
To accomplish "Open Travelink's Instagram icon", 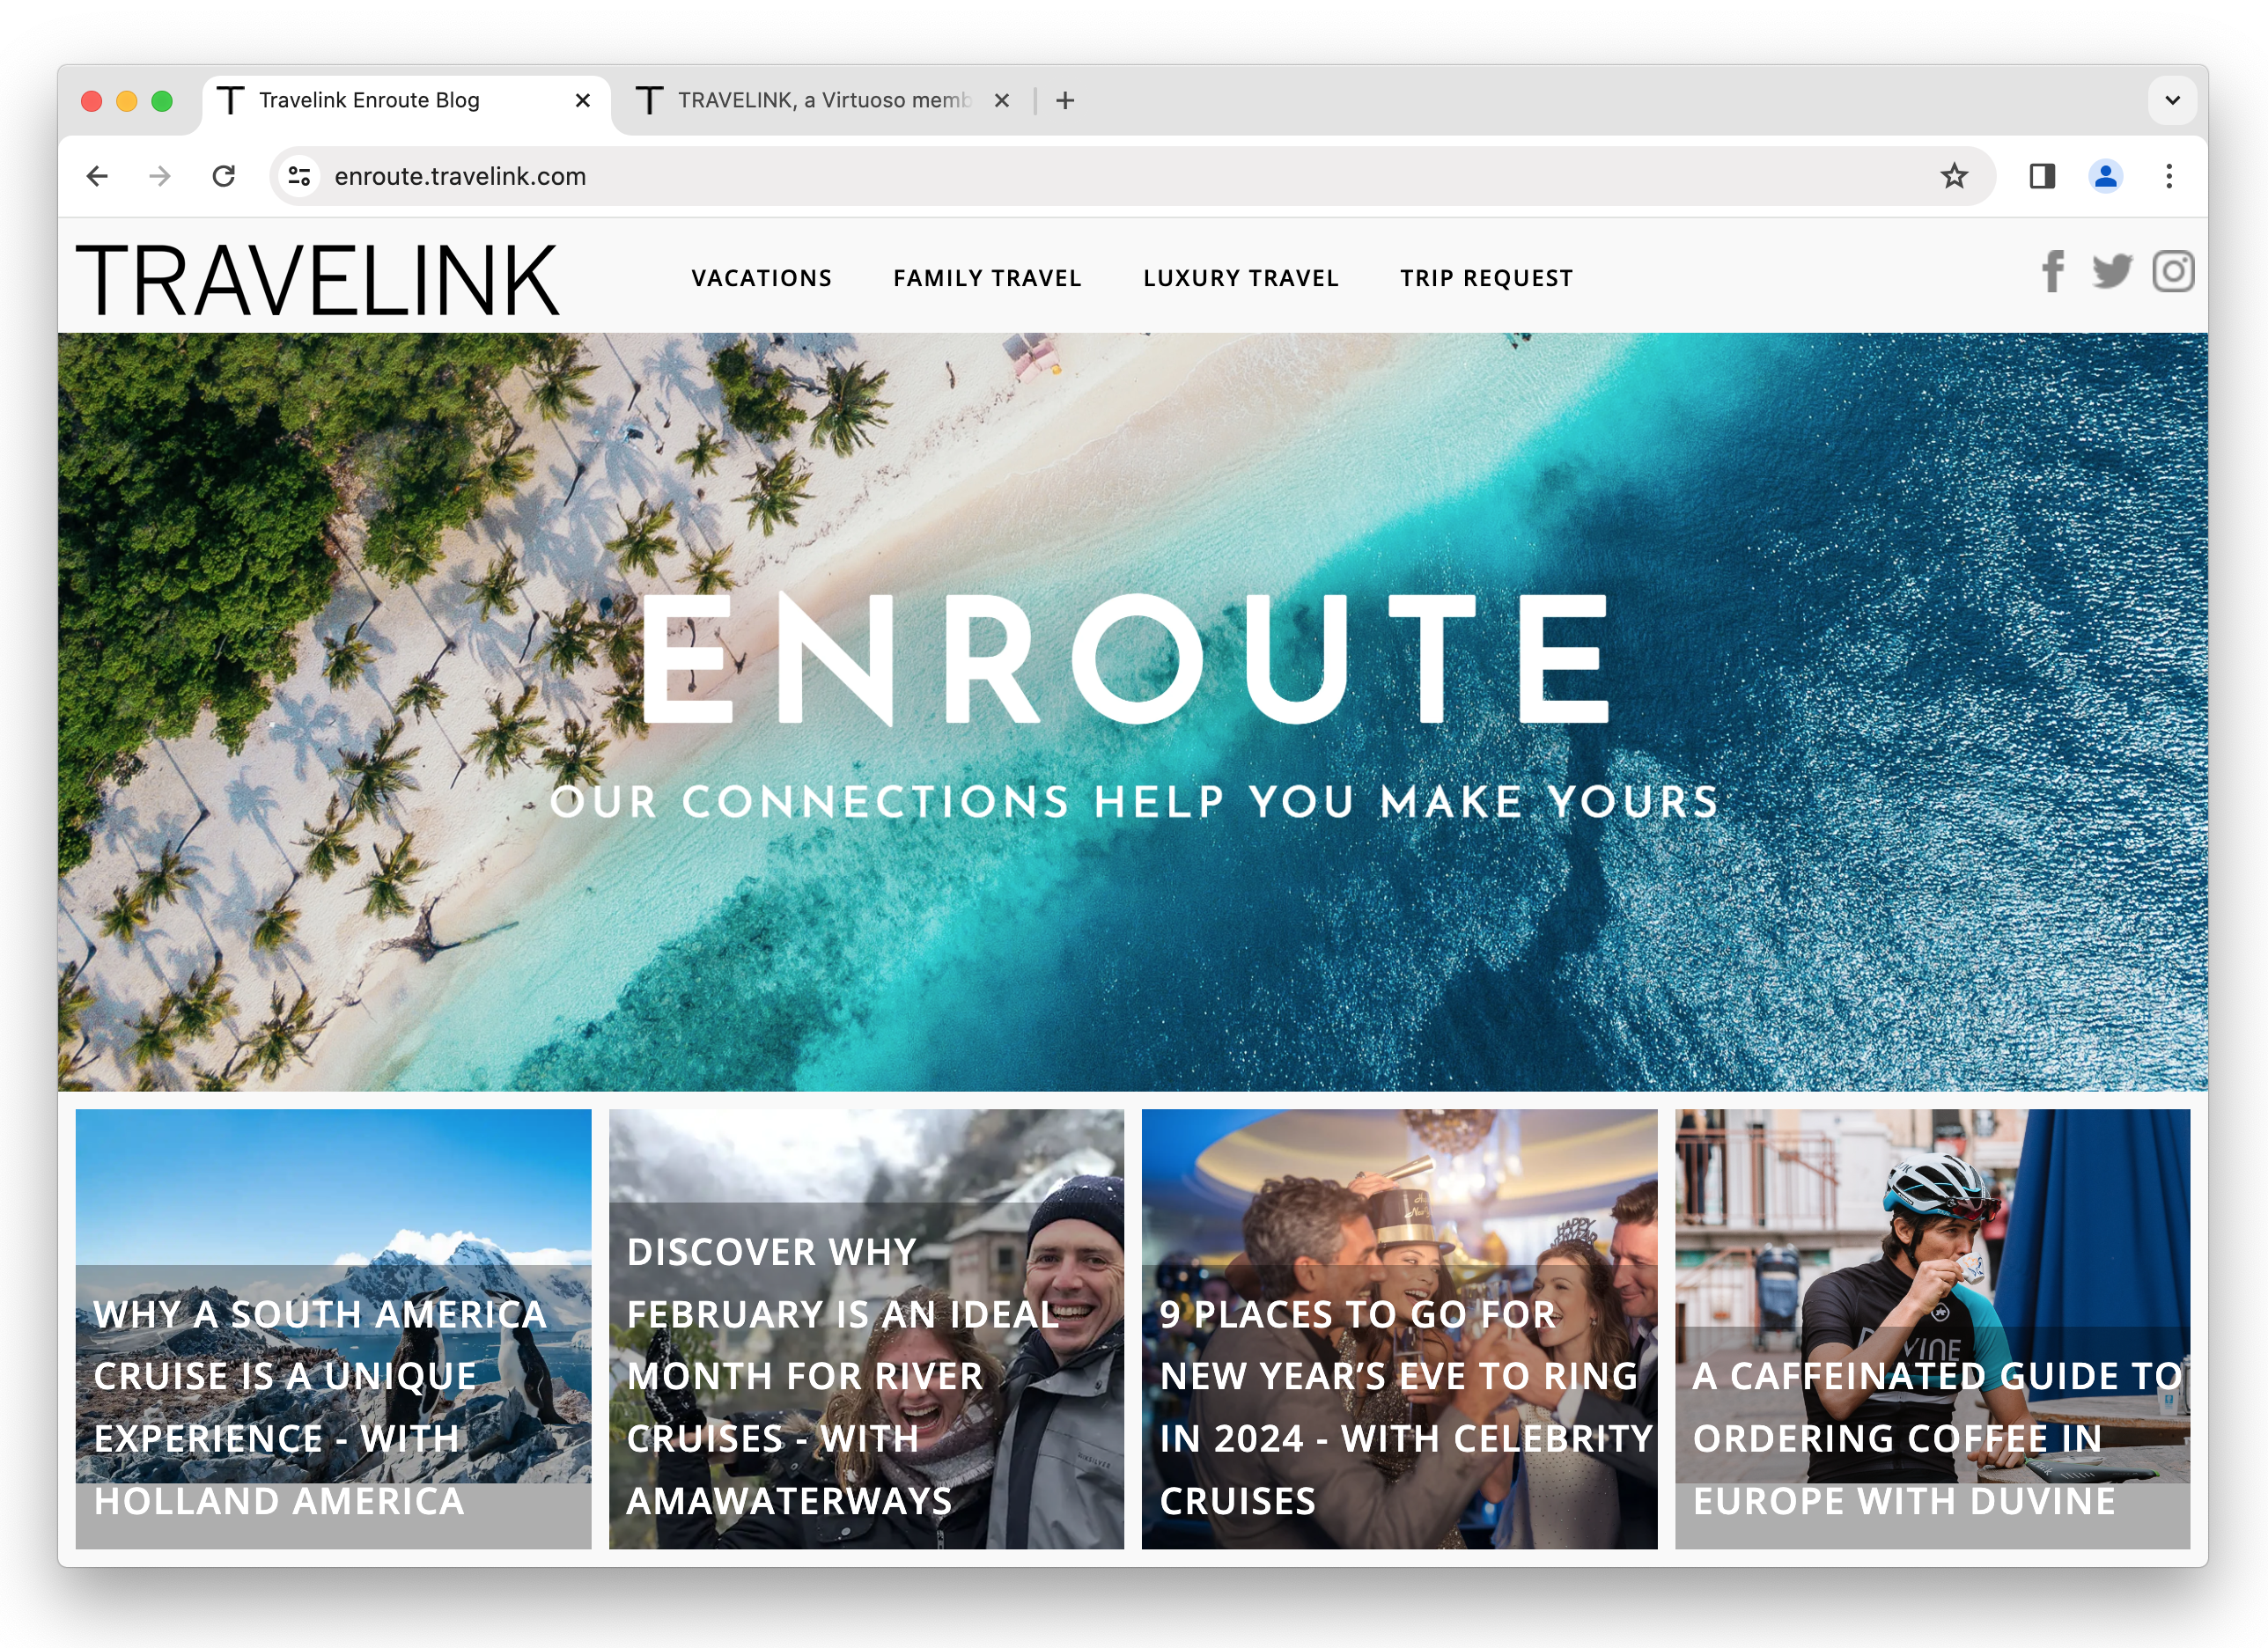I will click(x=2173, y=271).
